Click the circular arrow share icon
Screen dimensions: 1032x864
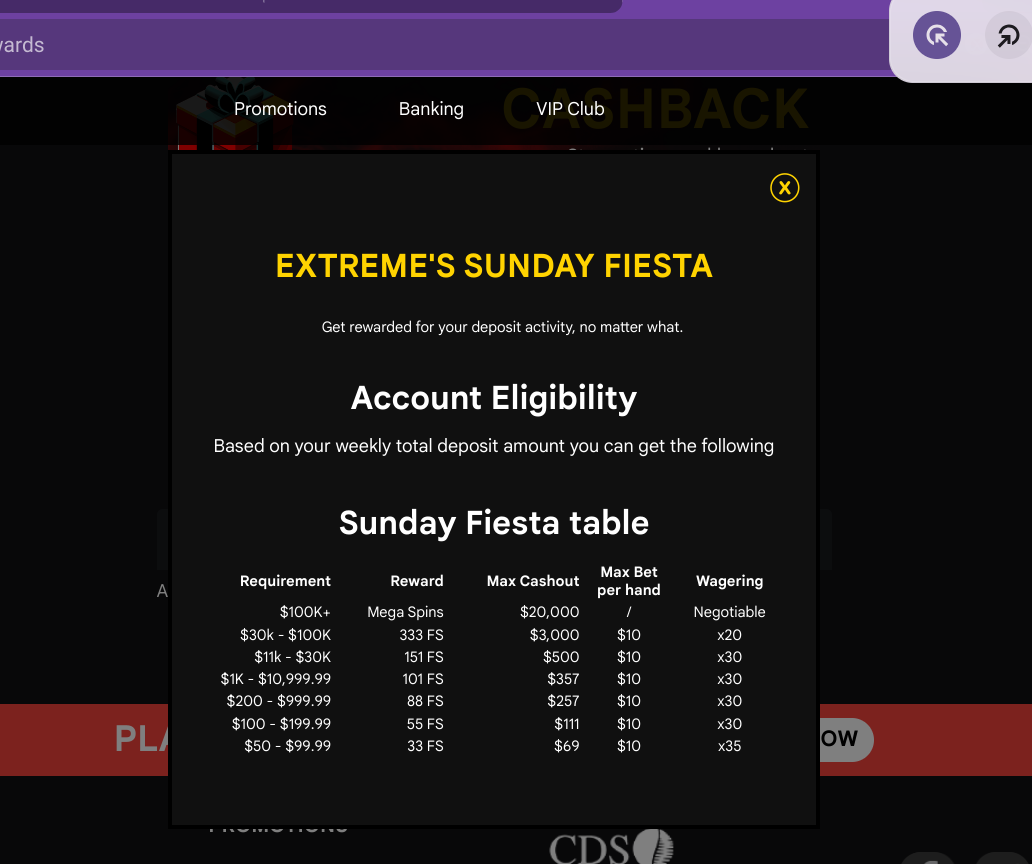click(1008, 36)
